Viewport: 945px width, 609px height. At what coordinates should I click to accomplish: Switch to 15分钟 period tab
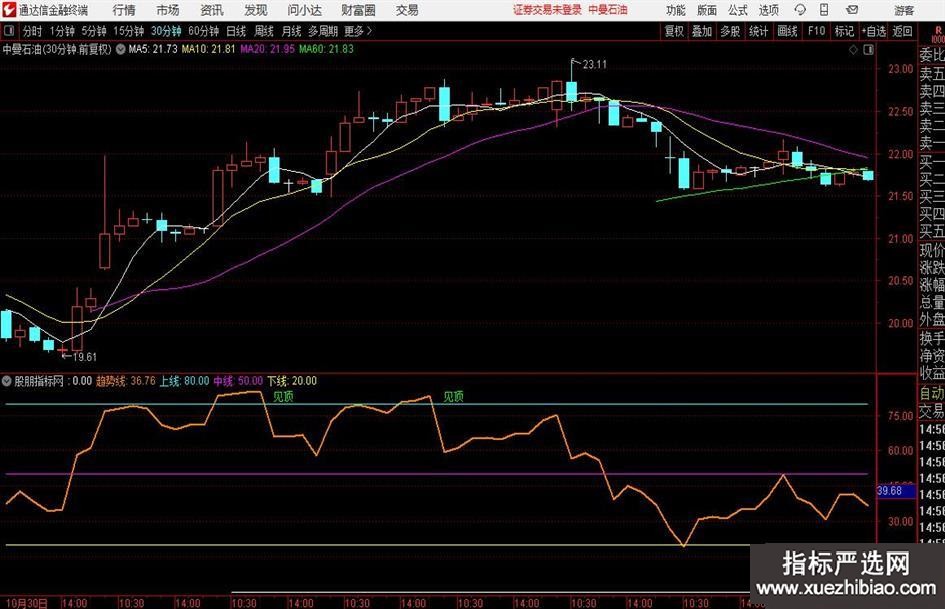click(x=129, y=31)
